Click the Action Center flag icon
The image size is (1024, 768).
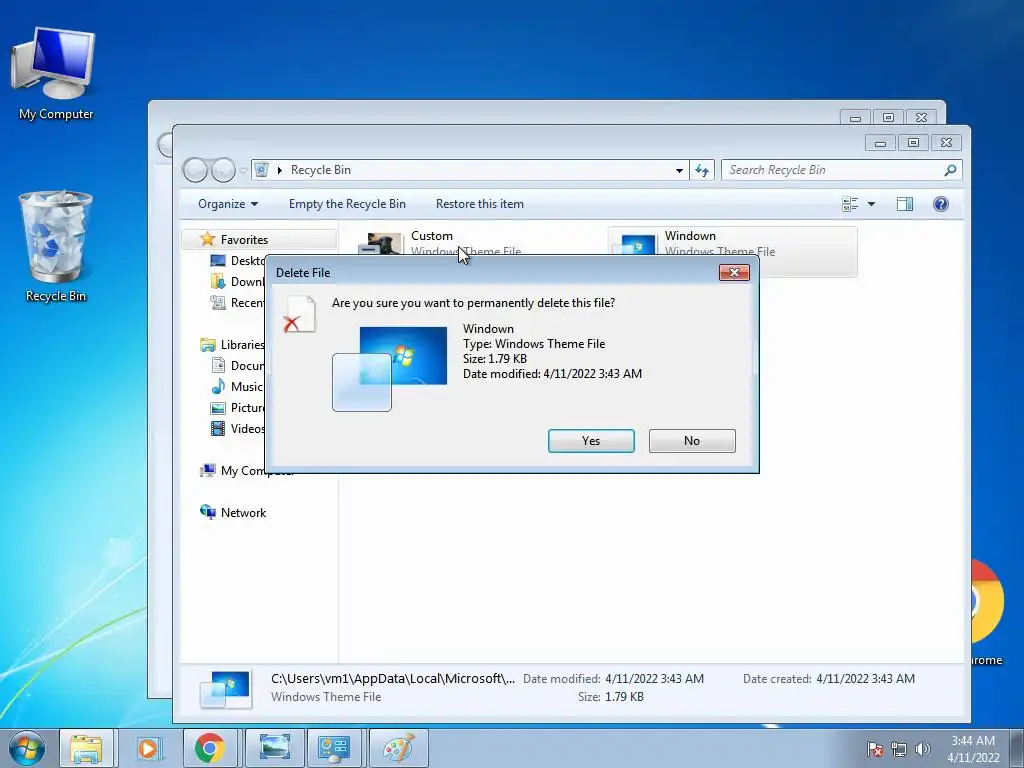pos(875,749)
